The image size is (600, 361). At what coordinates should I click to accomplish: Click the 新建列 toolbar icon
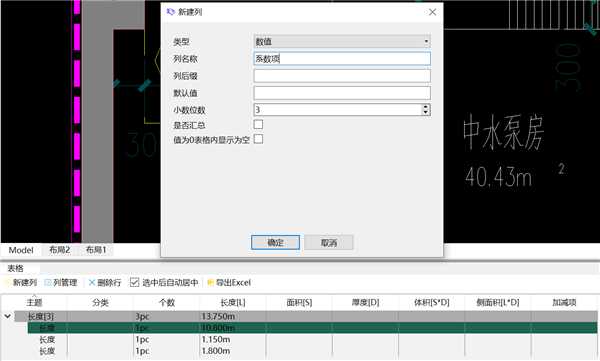tap(7, 283)
